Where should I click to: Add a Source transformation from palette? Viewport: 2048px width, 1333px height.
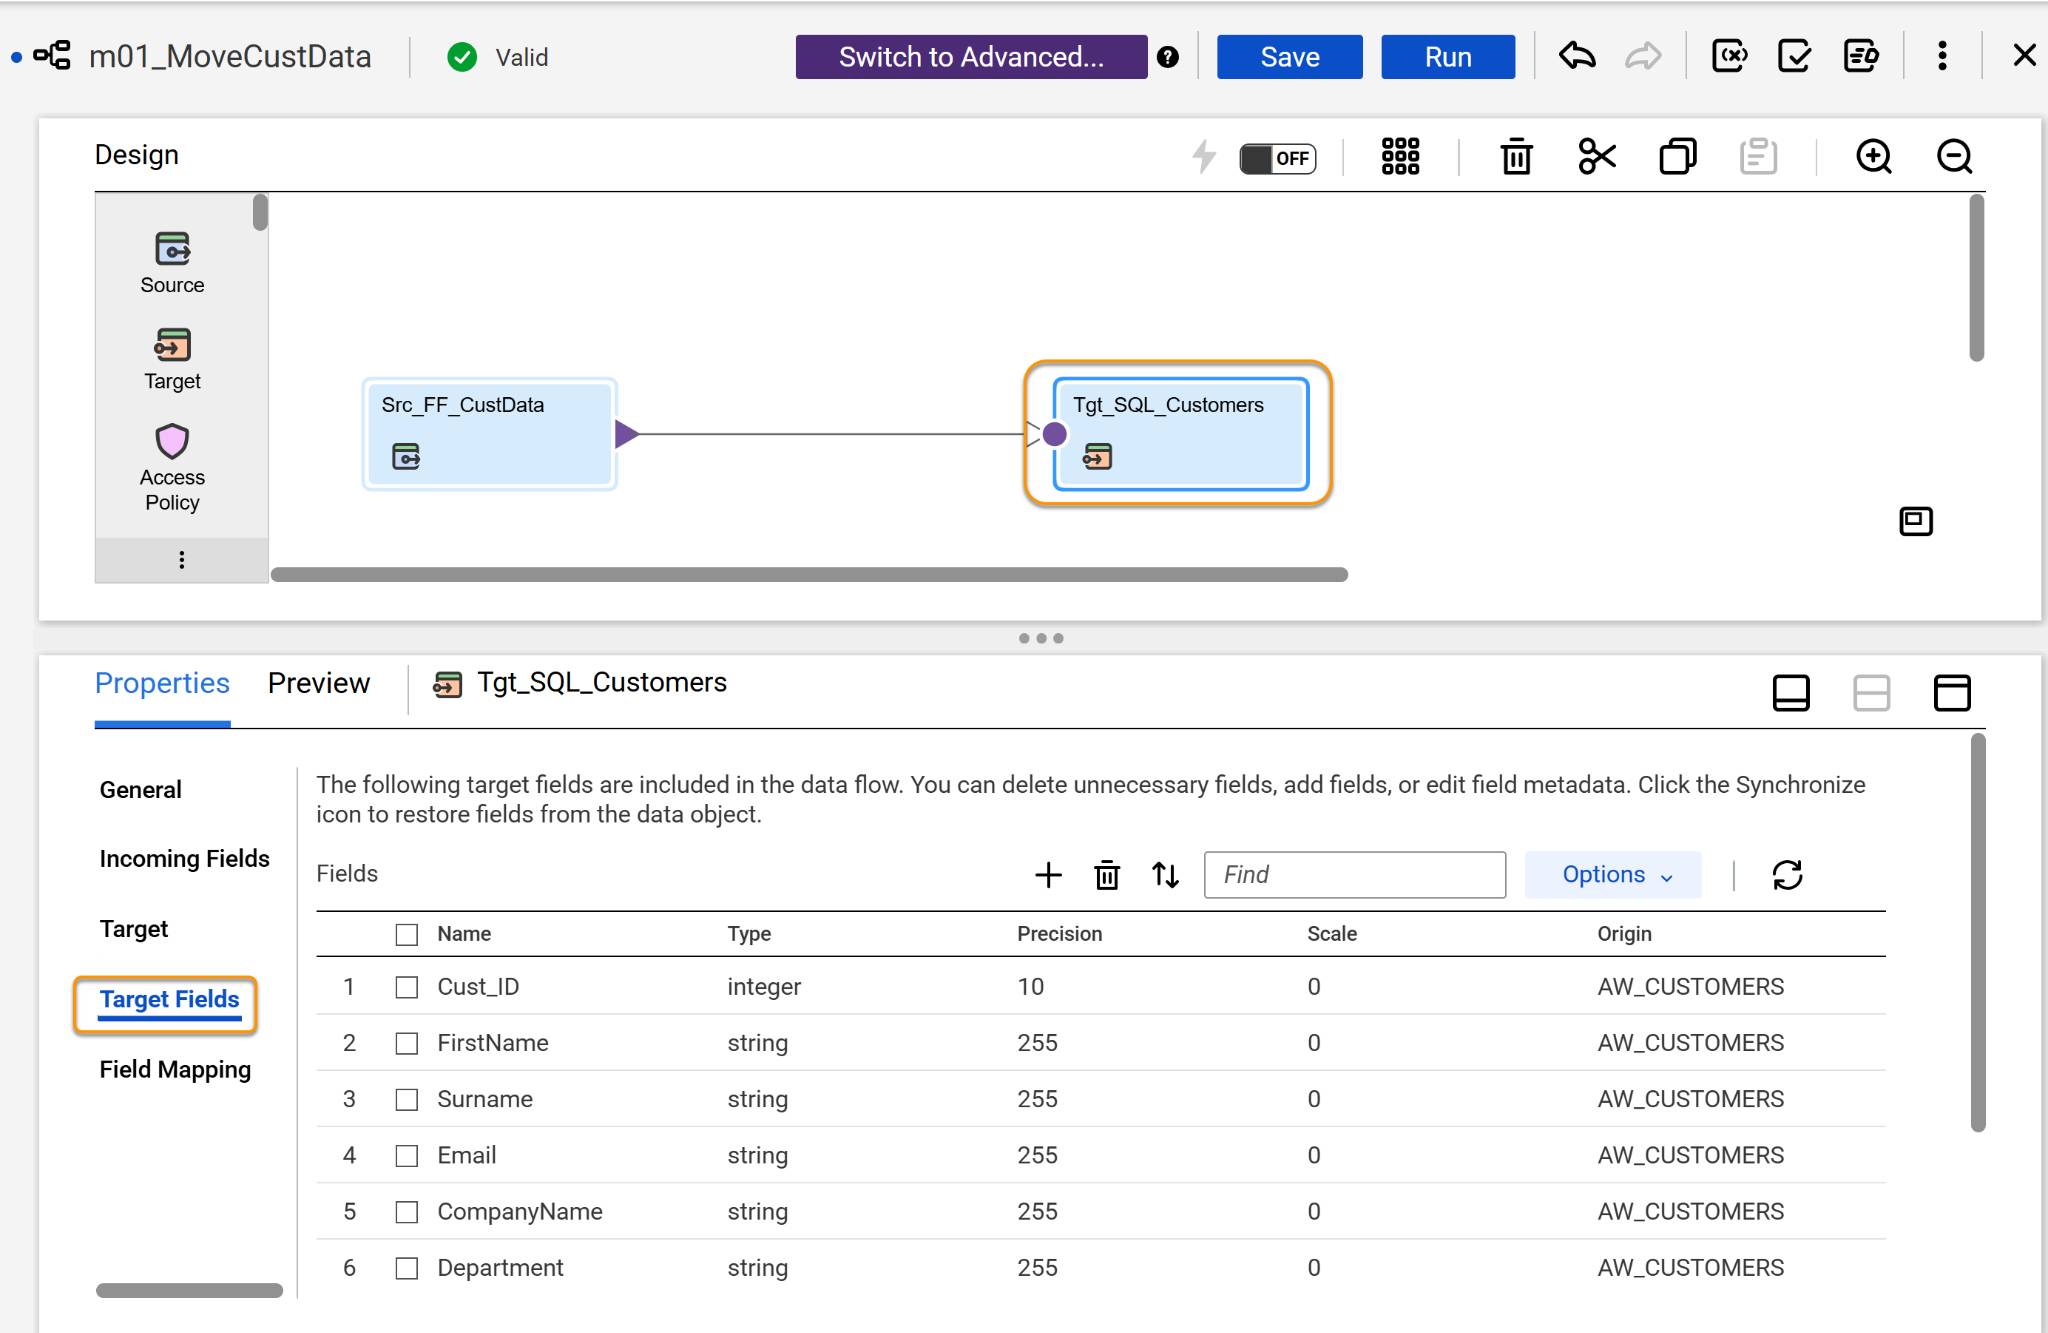pos(172,263)
